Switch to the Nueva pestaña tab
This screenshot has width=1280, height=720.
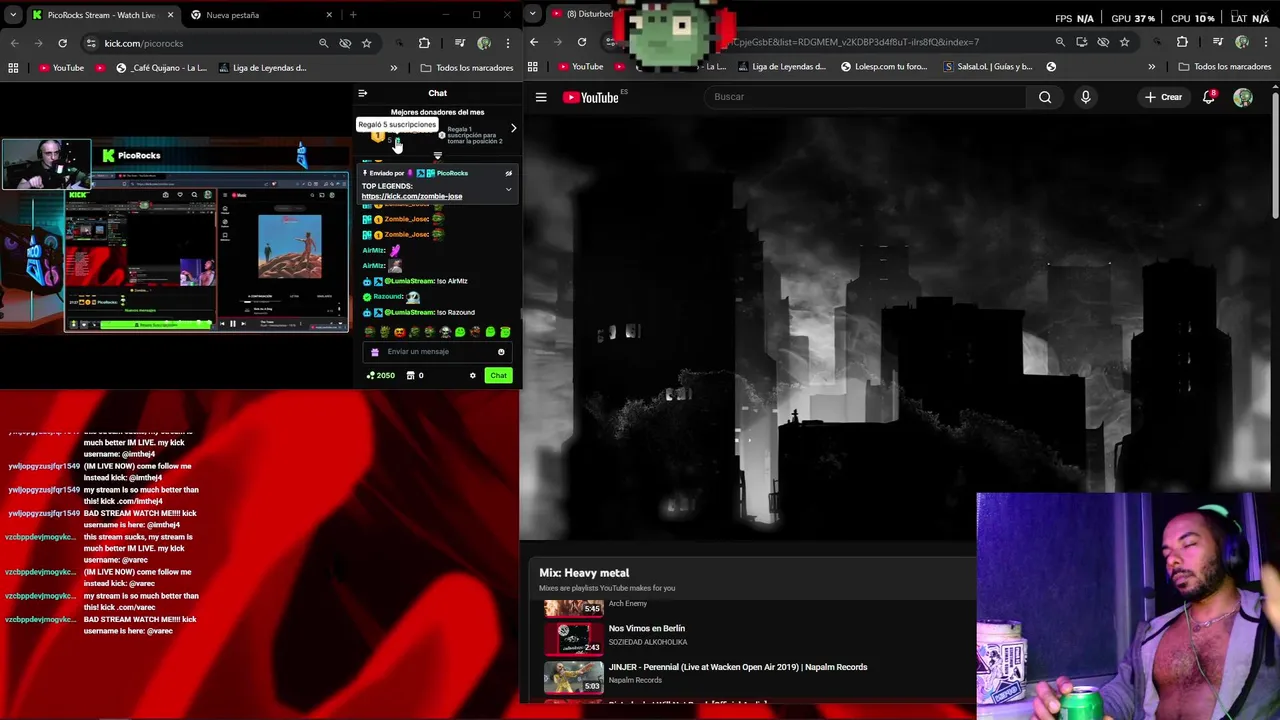[x=261, y=15]
